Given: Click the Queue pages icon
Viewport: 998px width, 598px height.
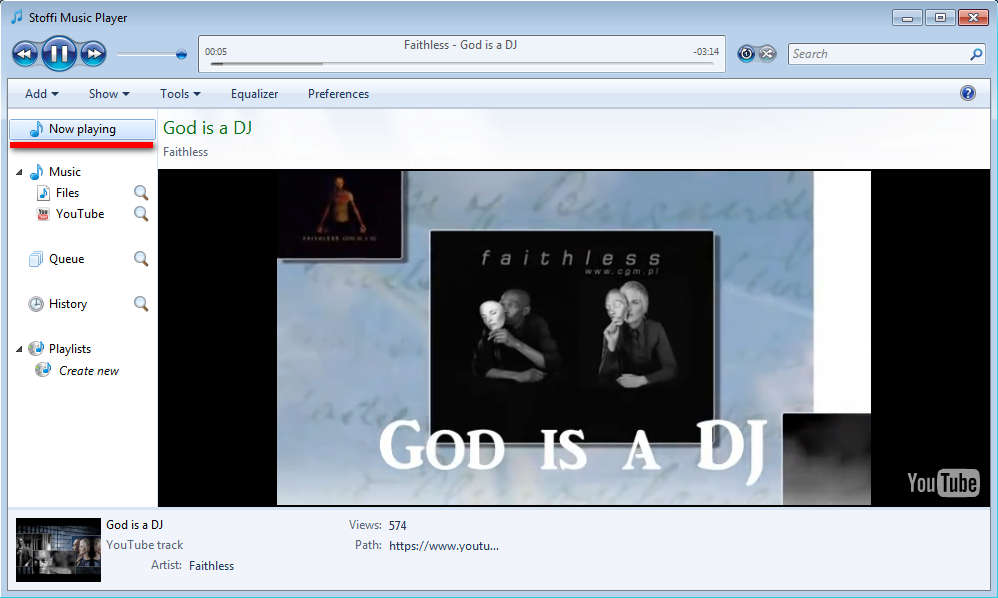Looking at the screenshot, I should click(36, 259).
